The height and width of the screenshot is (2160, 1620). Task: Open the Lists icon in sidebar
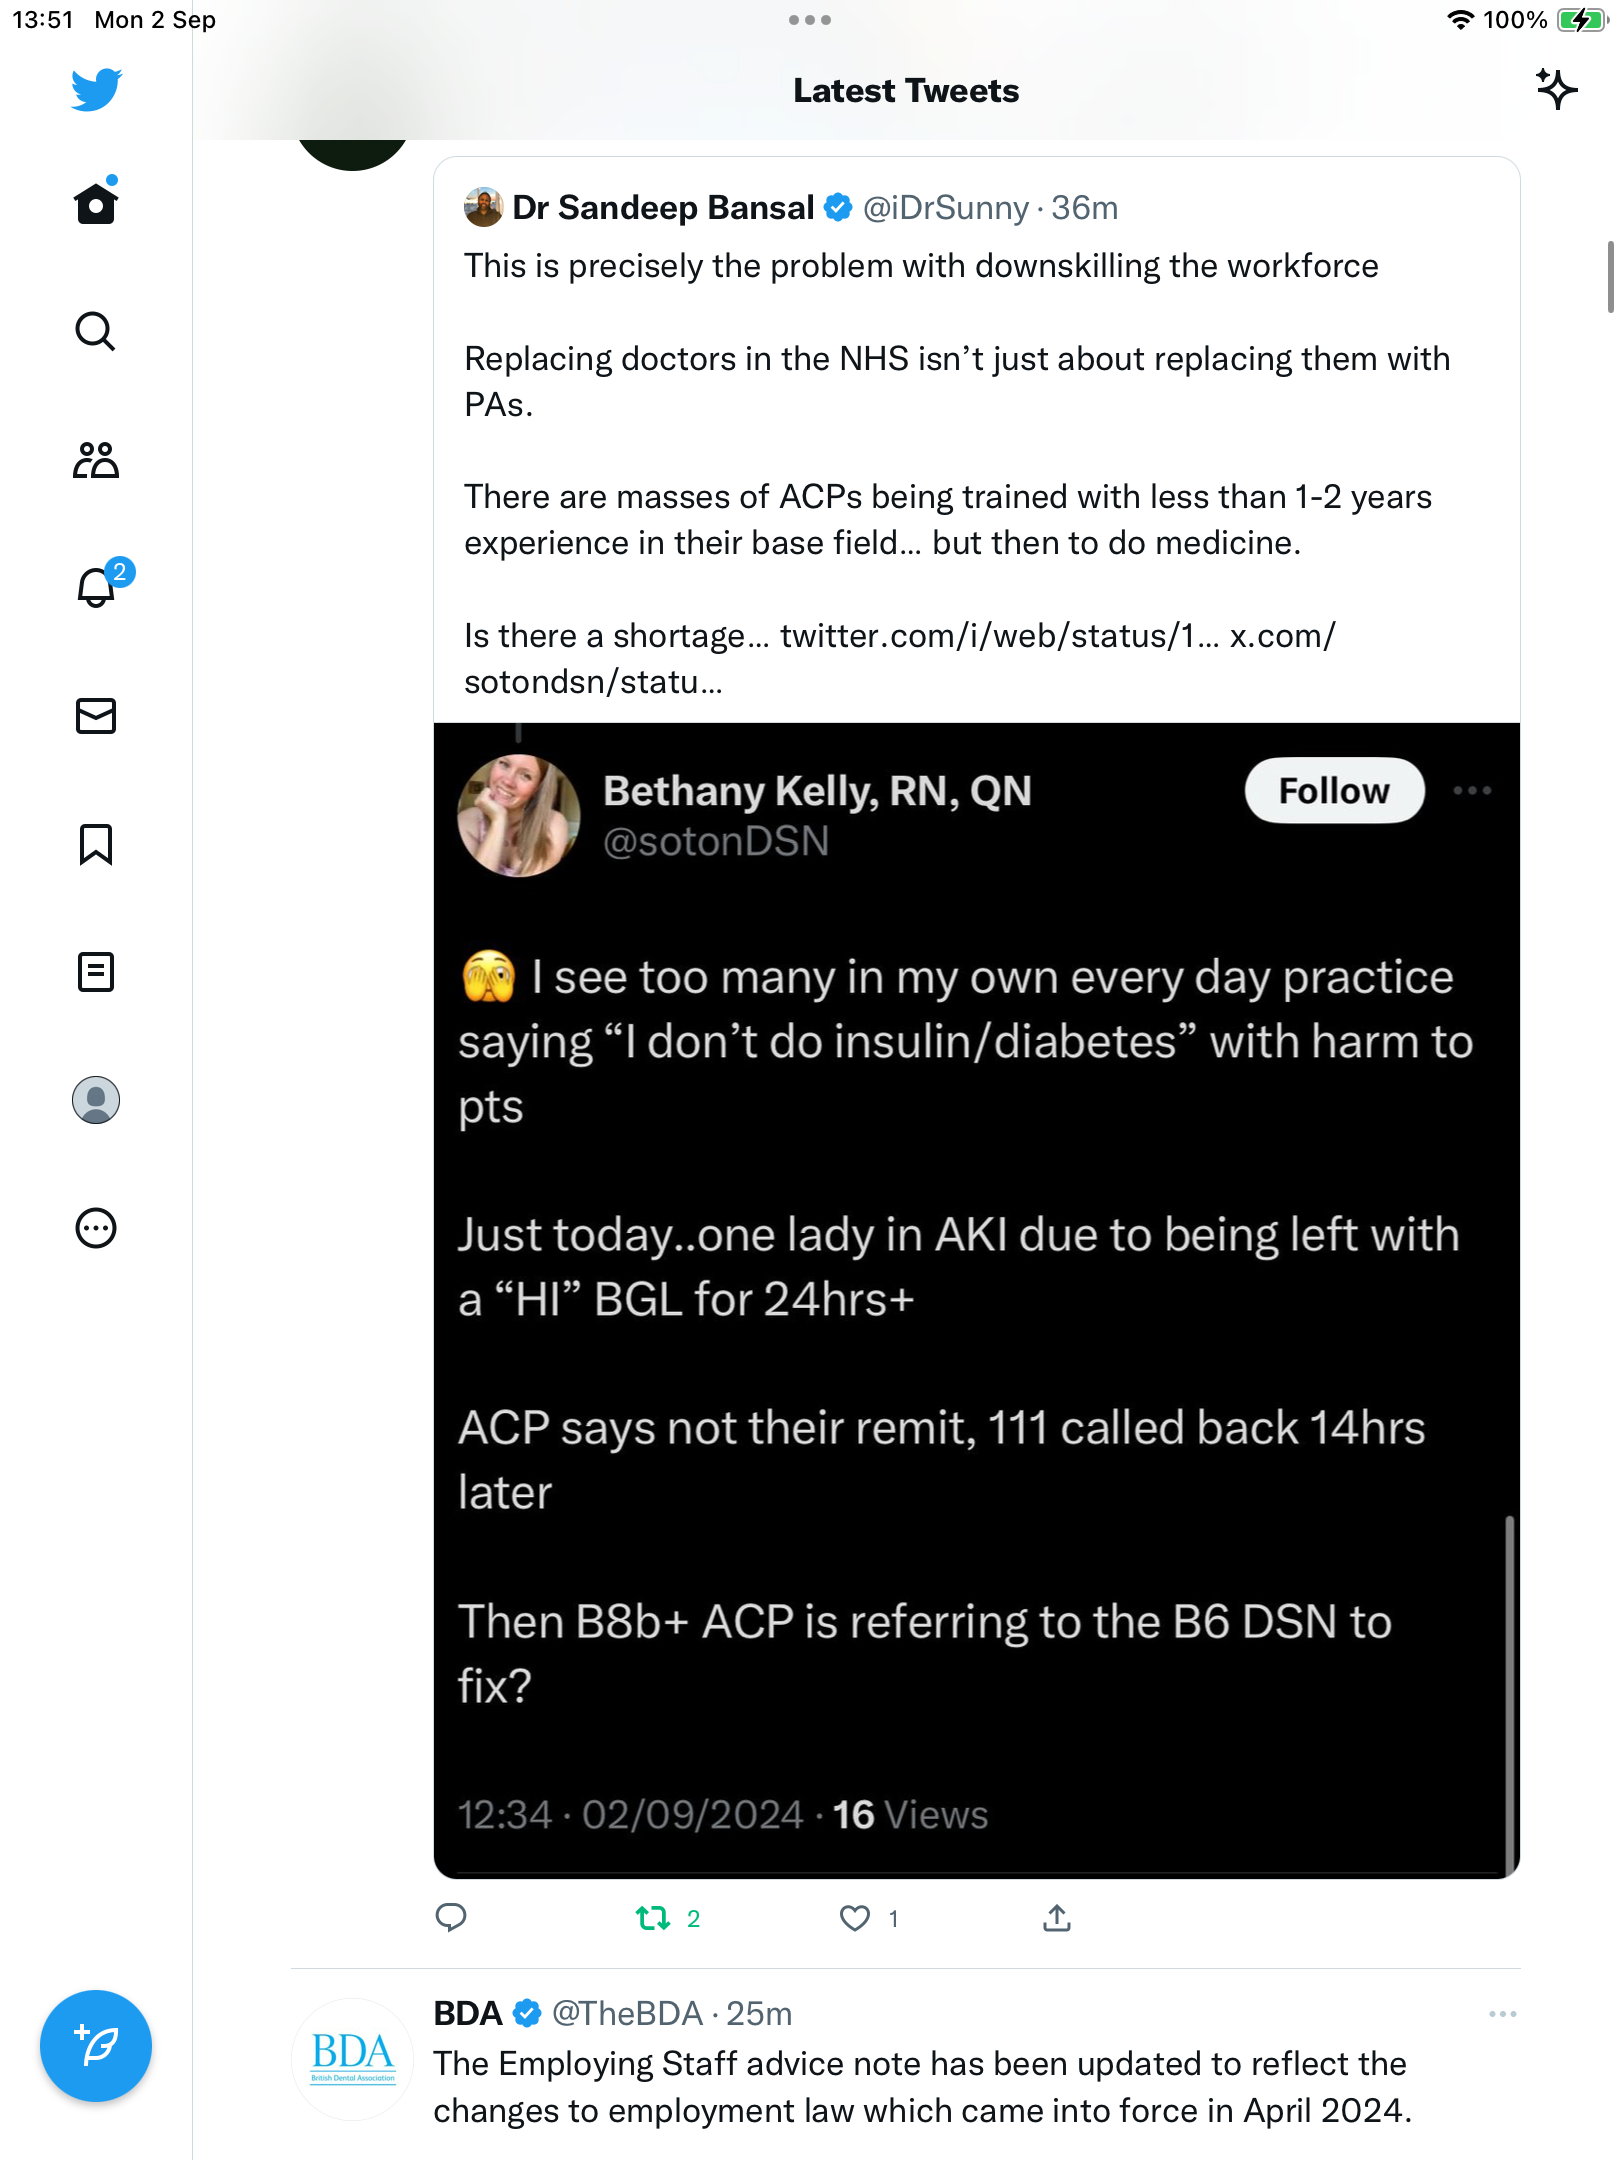pyautogui.click(x=96, y=972)
